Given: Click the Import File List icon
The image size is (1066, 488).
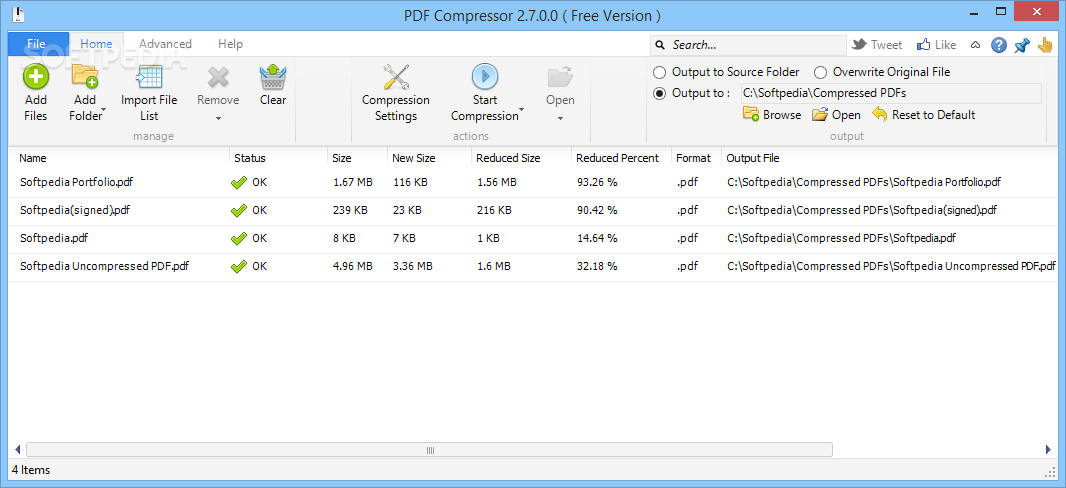Looking at the screenshot, I should click(x=148, y=77).
